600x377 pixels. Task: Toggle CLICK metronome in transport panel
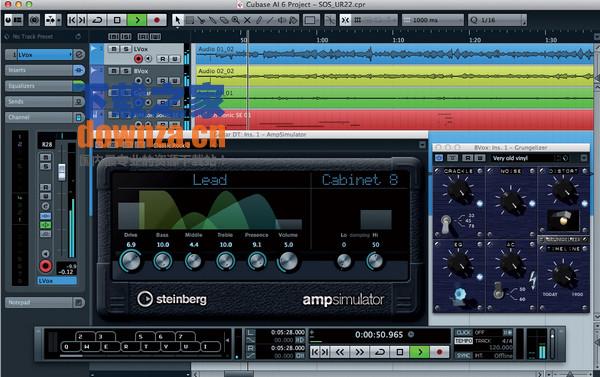click(463, 333)
